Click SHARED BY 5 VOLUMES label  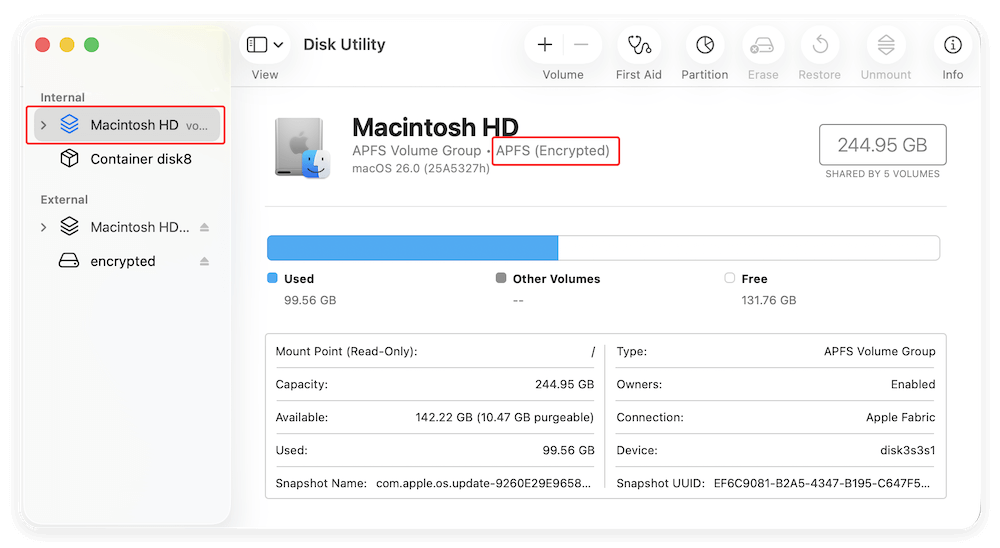click(x=883, y=174)
